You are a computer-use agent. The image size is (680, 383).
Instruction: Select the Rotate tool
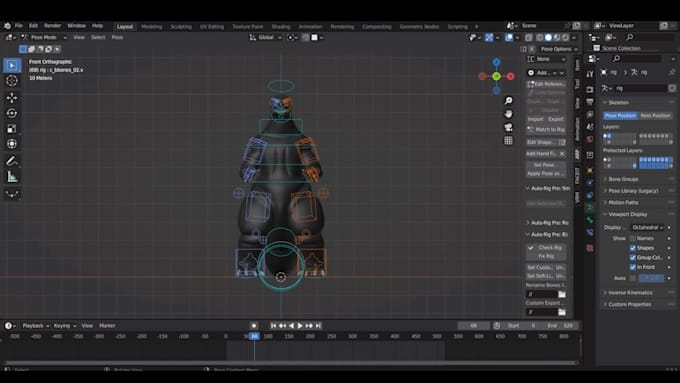coord(12,113)
